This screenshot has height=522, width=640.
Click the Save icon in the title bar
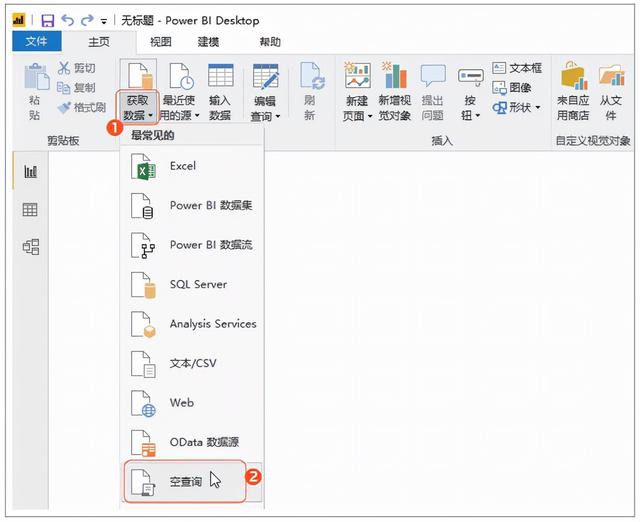coord(48,20)
